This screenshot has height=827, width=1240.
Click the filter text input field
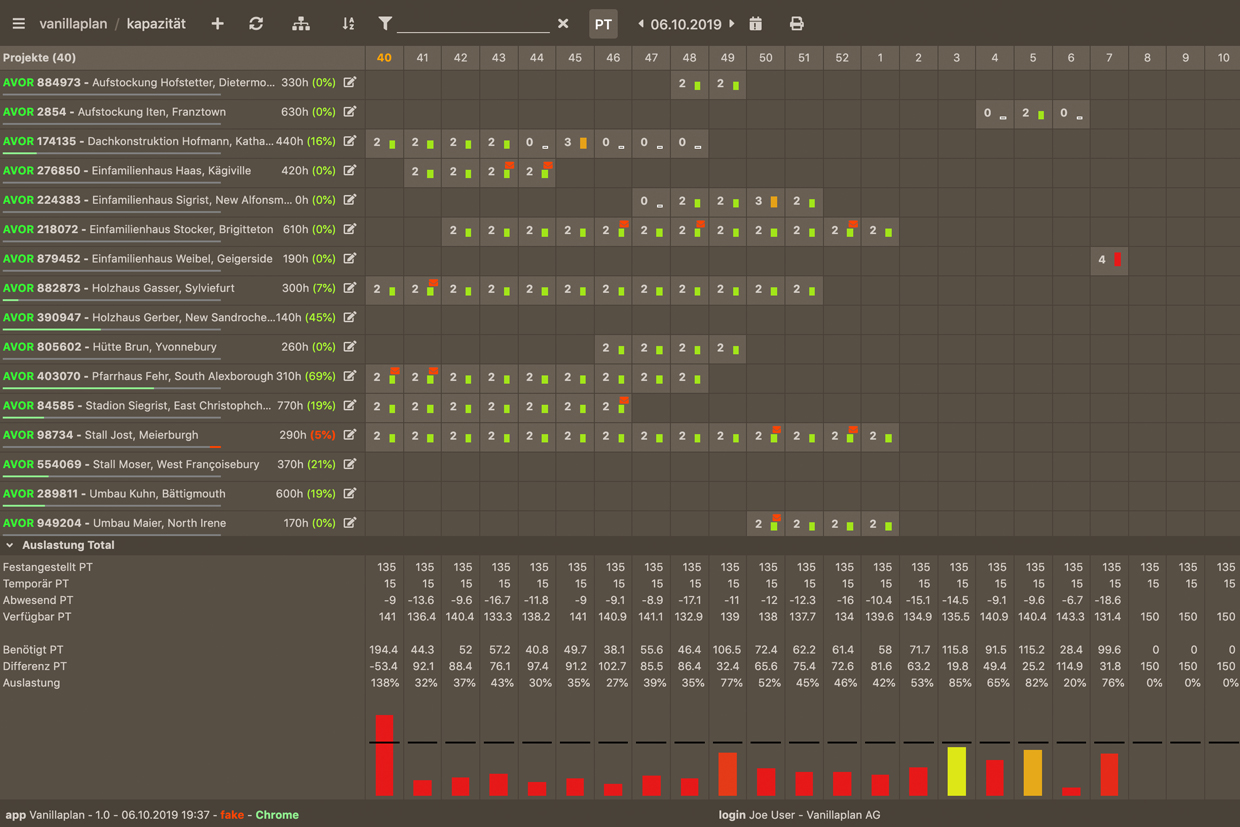coord(473,24)
